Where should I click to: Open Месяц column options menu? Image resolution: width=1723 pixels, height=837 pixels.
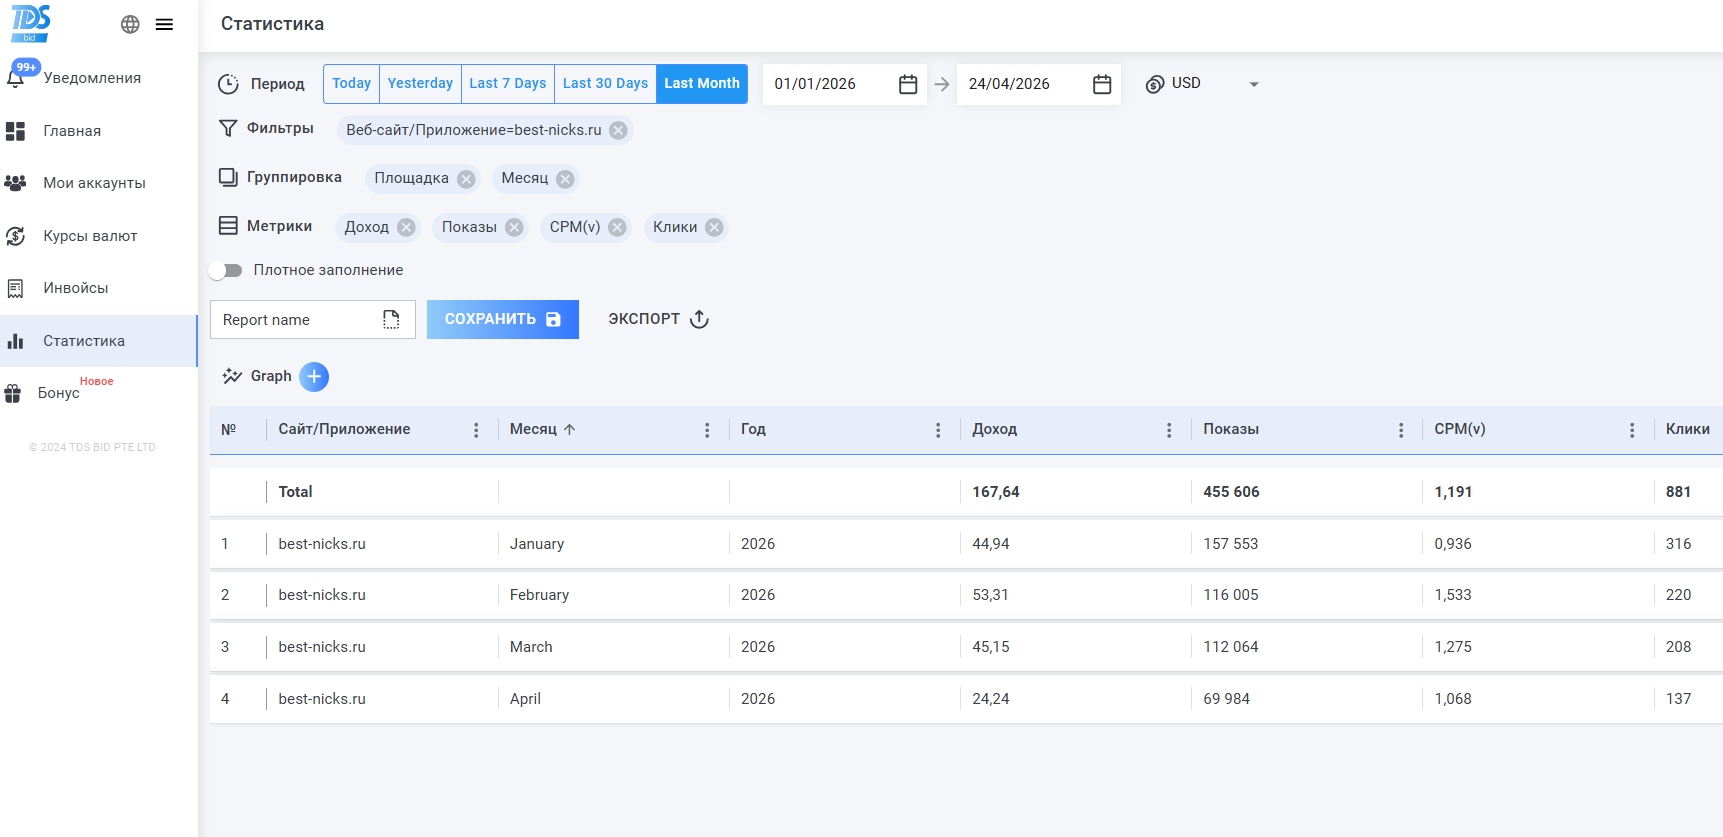coord(707,430)
